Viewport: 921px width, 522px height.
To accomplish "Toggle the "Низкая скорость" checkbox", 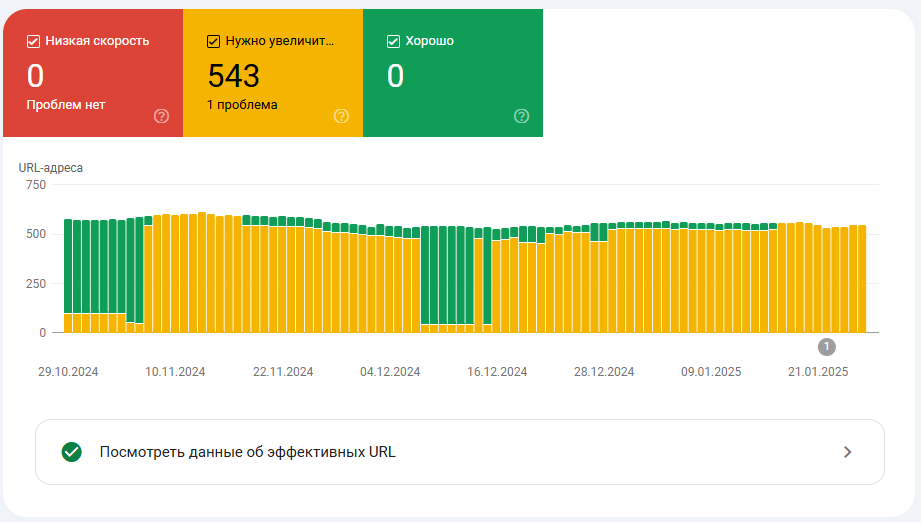I will [x=33, y=41].
